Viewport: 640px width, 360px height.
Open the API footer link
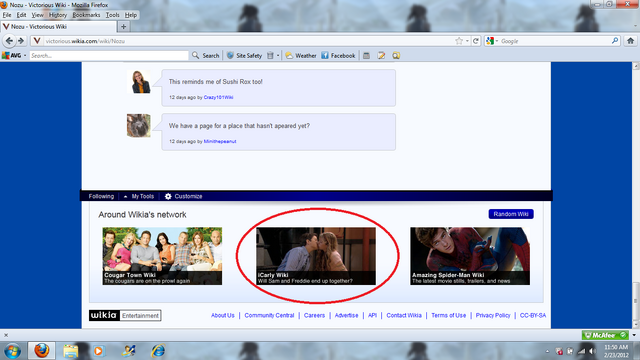[372, 316]
